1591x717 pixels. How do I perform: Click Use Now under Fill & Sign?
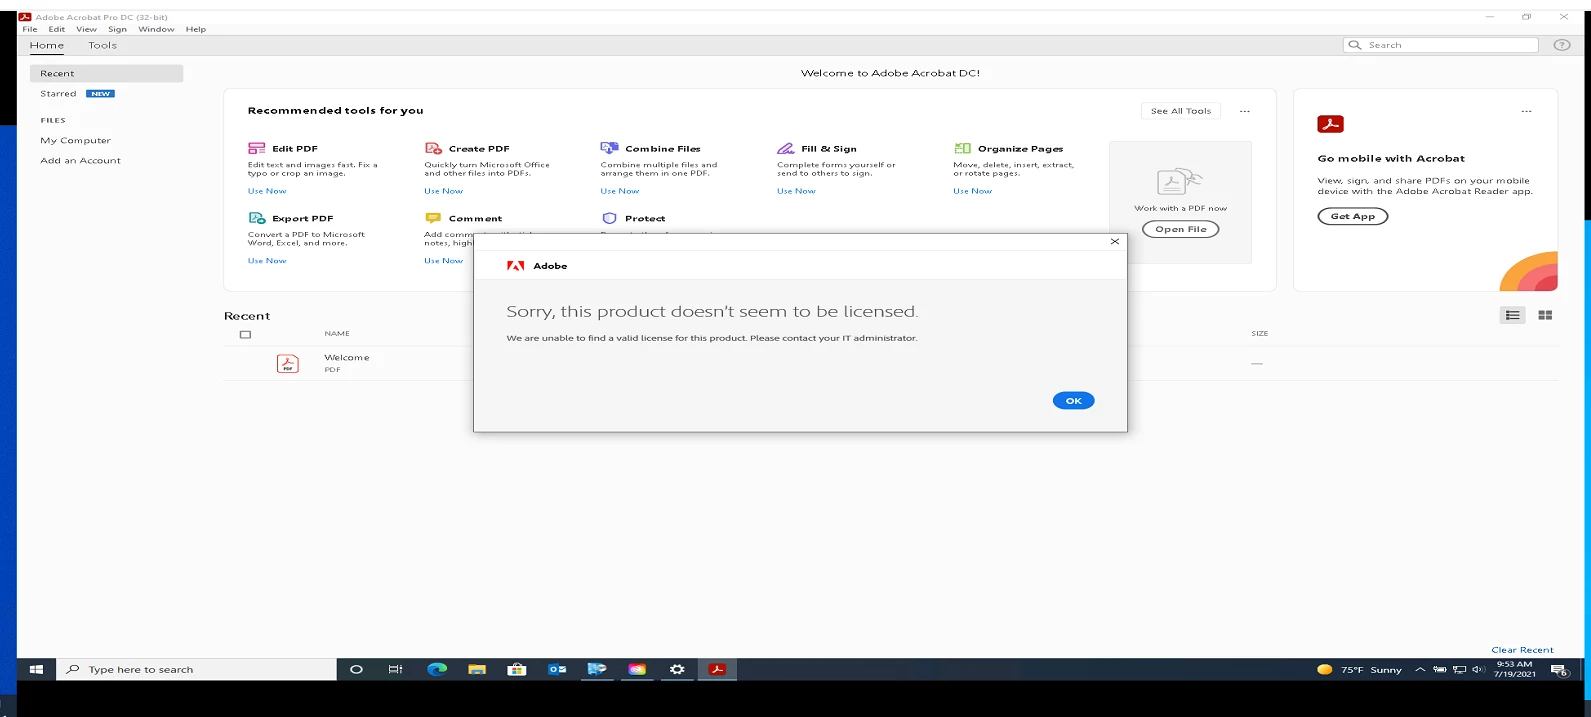pos(796,191)
